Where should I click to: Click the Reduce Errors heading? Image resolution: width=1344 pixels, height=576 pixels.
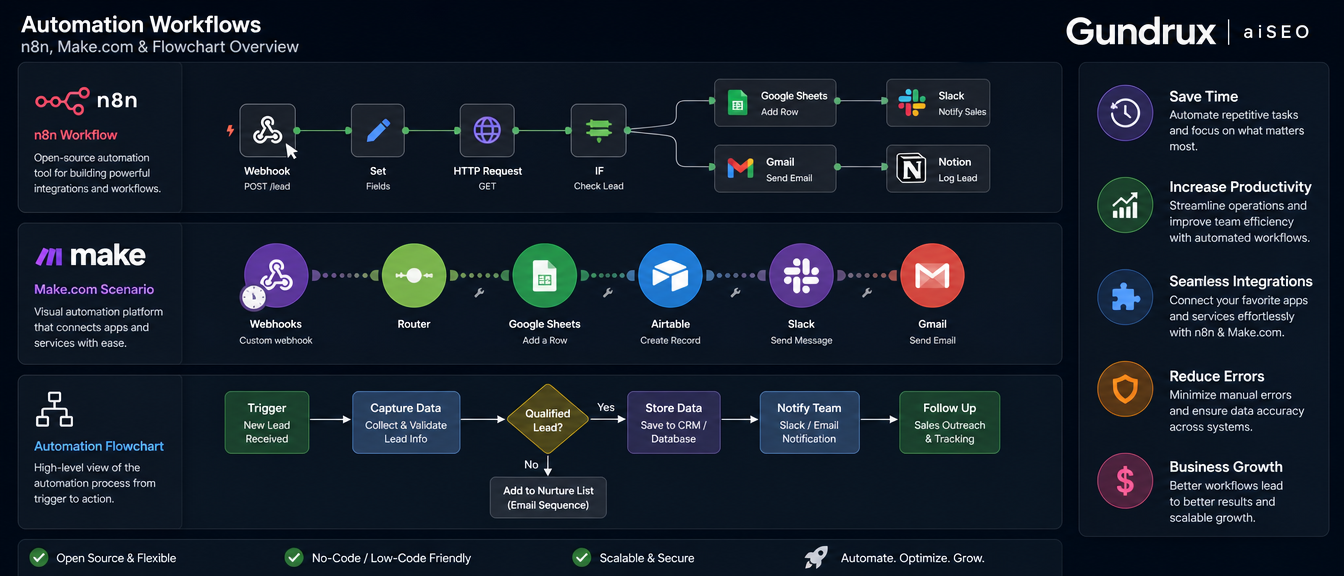coord(1217,376)
